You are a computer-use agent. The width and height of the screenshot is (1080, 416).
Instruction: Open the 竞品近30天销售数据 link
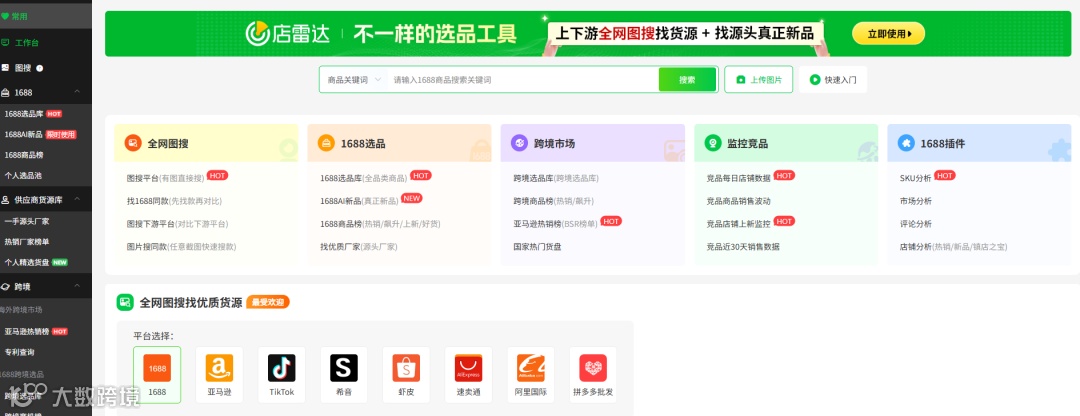[x=743, y=247]
